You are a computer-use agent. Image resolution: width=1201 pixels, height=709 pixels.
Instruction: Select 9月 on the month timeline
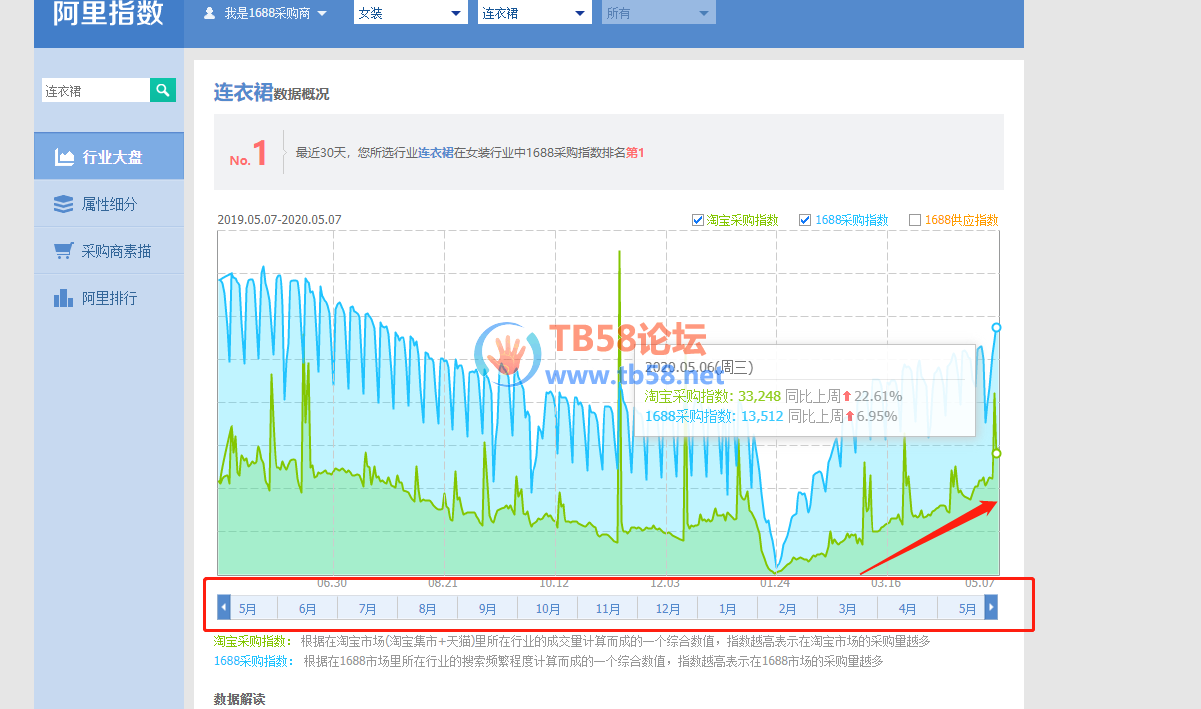tap(487, 608)
